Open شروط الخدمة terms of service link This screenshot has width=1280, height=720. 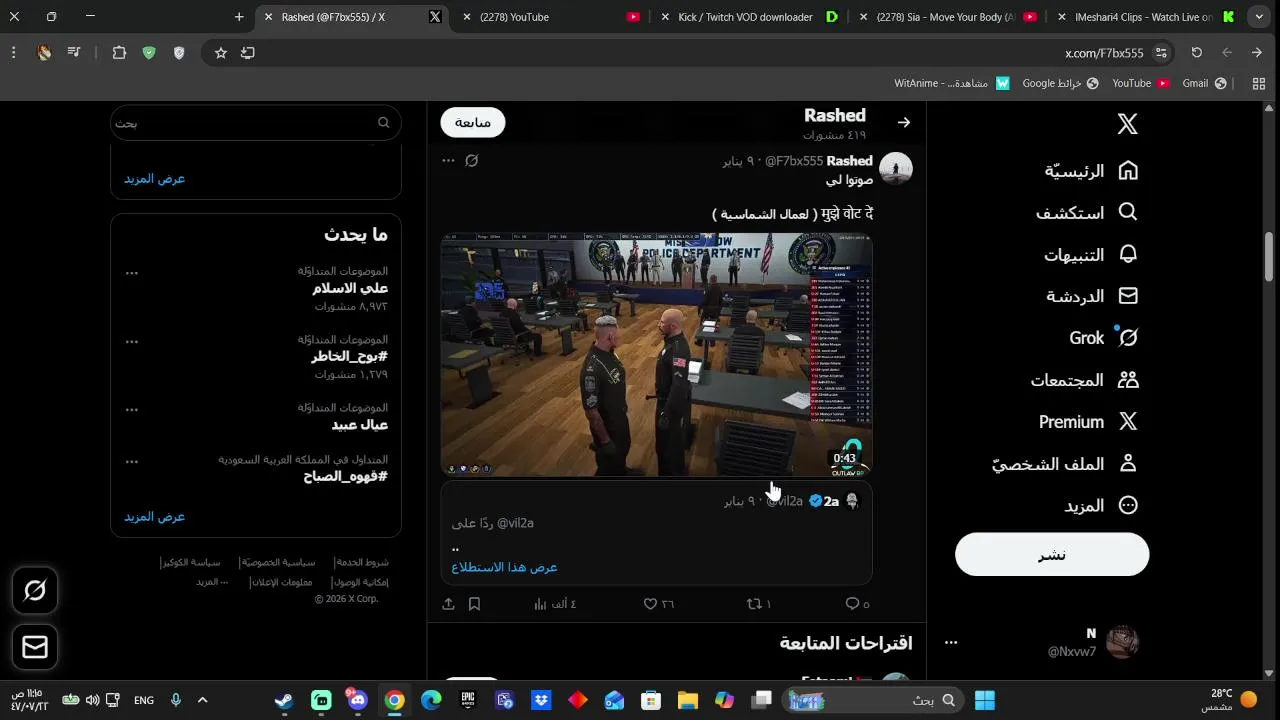362,562
